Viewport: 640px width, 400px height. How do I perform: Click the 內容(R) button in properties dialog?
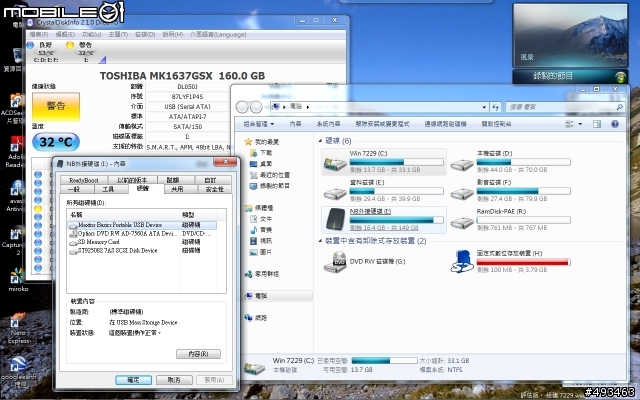coord(198,354)
